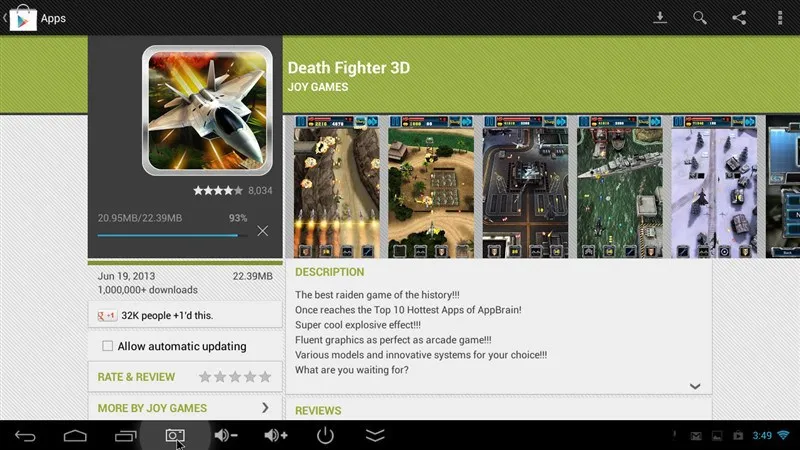800x450 pixels.
Task: Take a screenshot with the camera icon
Action: 175,435
